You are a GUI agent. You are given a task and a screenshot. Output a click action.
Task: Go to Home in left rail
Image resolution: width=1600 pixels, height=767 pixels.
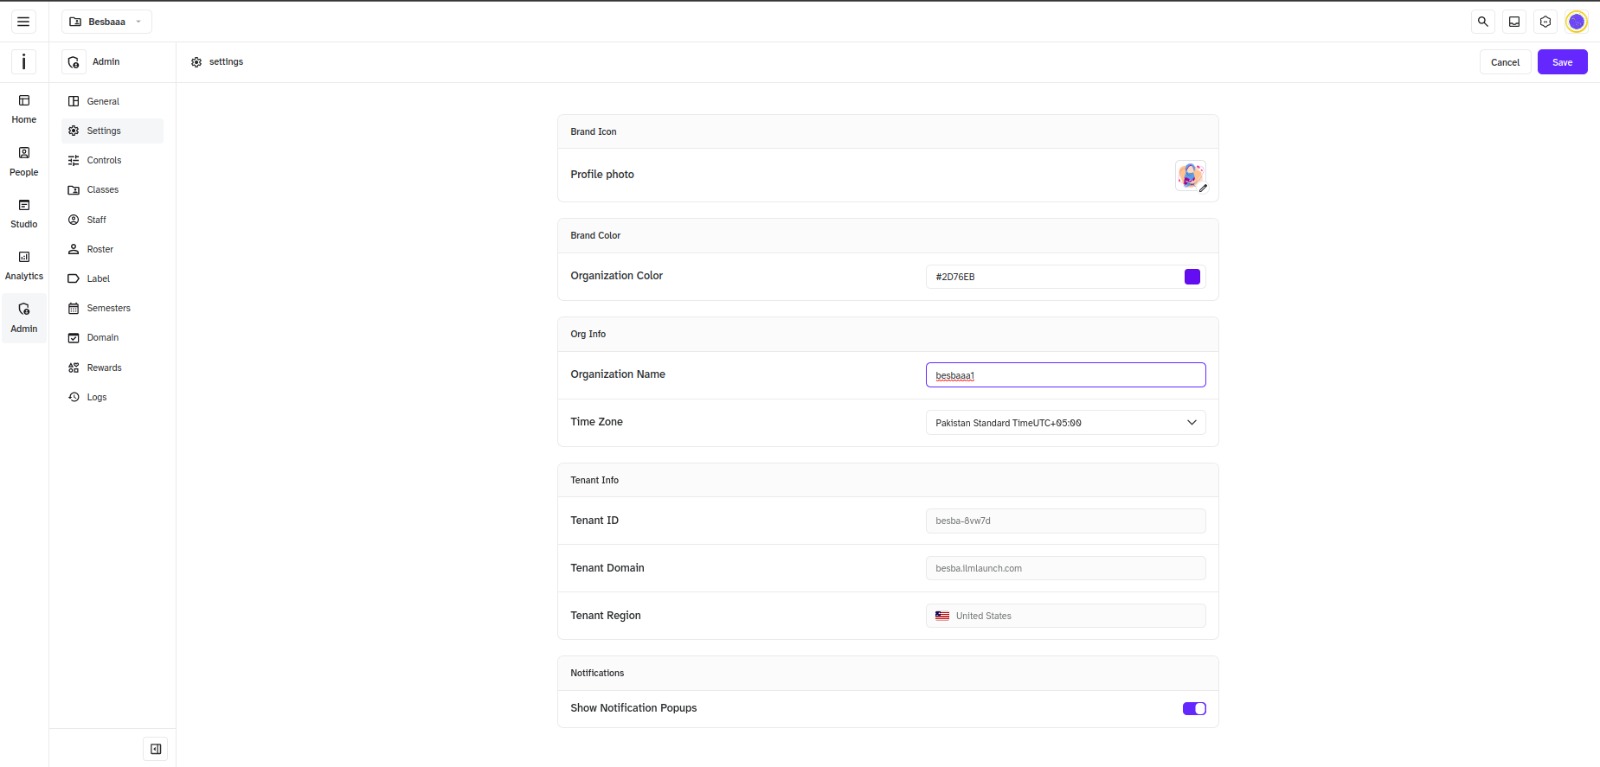(24, 109)
